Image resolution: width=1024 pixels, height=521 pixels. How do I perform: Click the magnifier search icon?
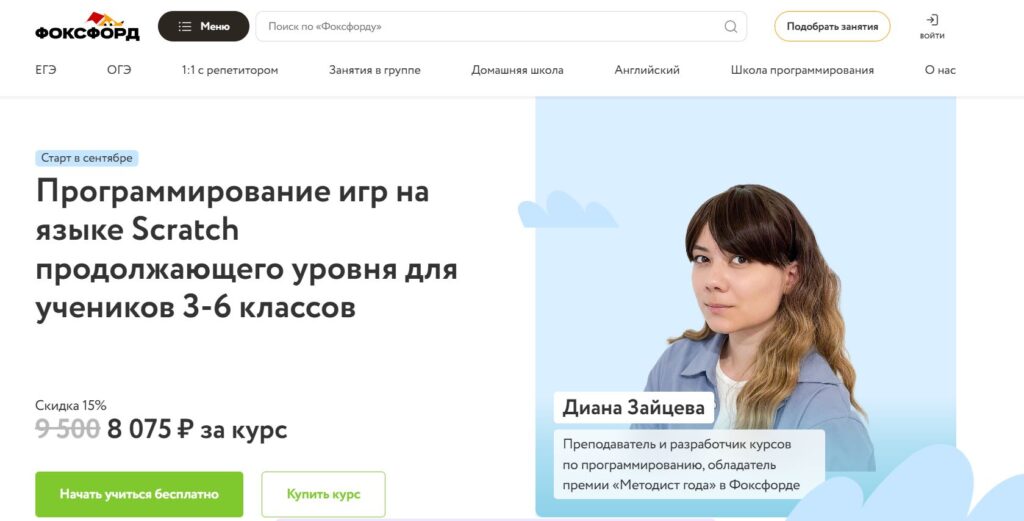[731, 26]
